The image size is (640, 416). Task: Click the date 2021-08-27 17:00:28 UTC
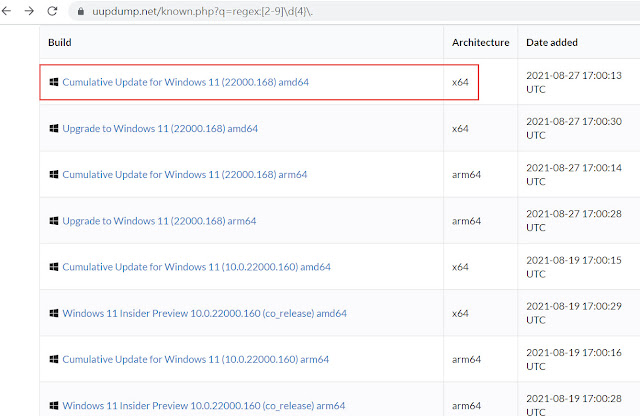(574, 220)
